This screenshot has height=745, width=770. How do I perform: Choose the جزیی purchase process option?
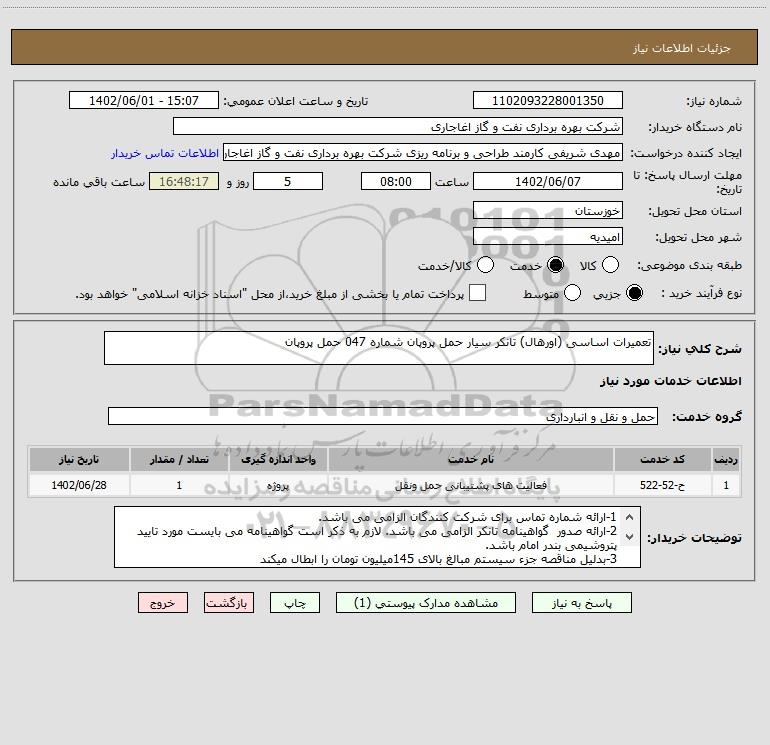pyautogui.click(x=634, y=293)
